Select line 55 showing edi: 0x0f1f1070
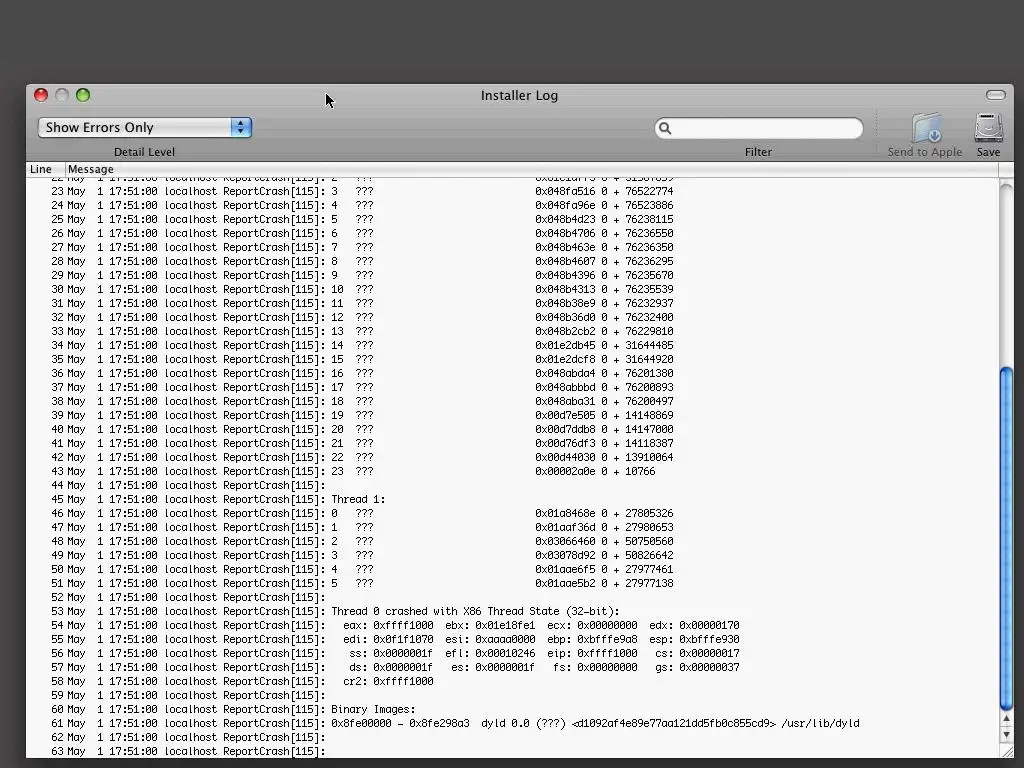The width and height of the screenshot is (1024, 768). (512, 639)
